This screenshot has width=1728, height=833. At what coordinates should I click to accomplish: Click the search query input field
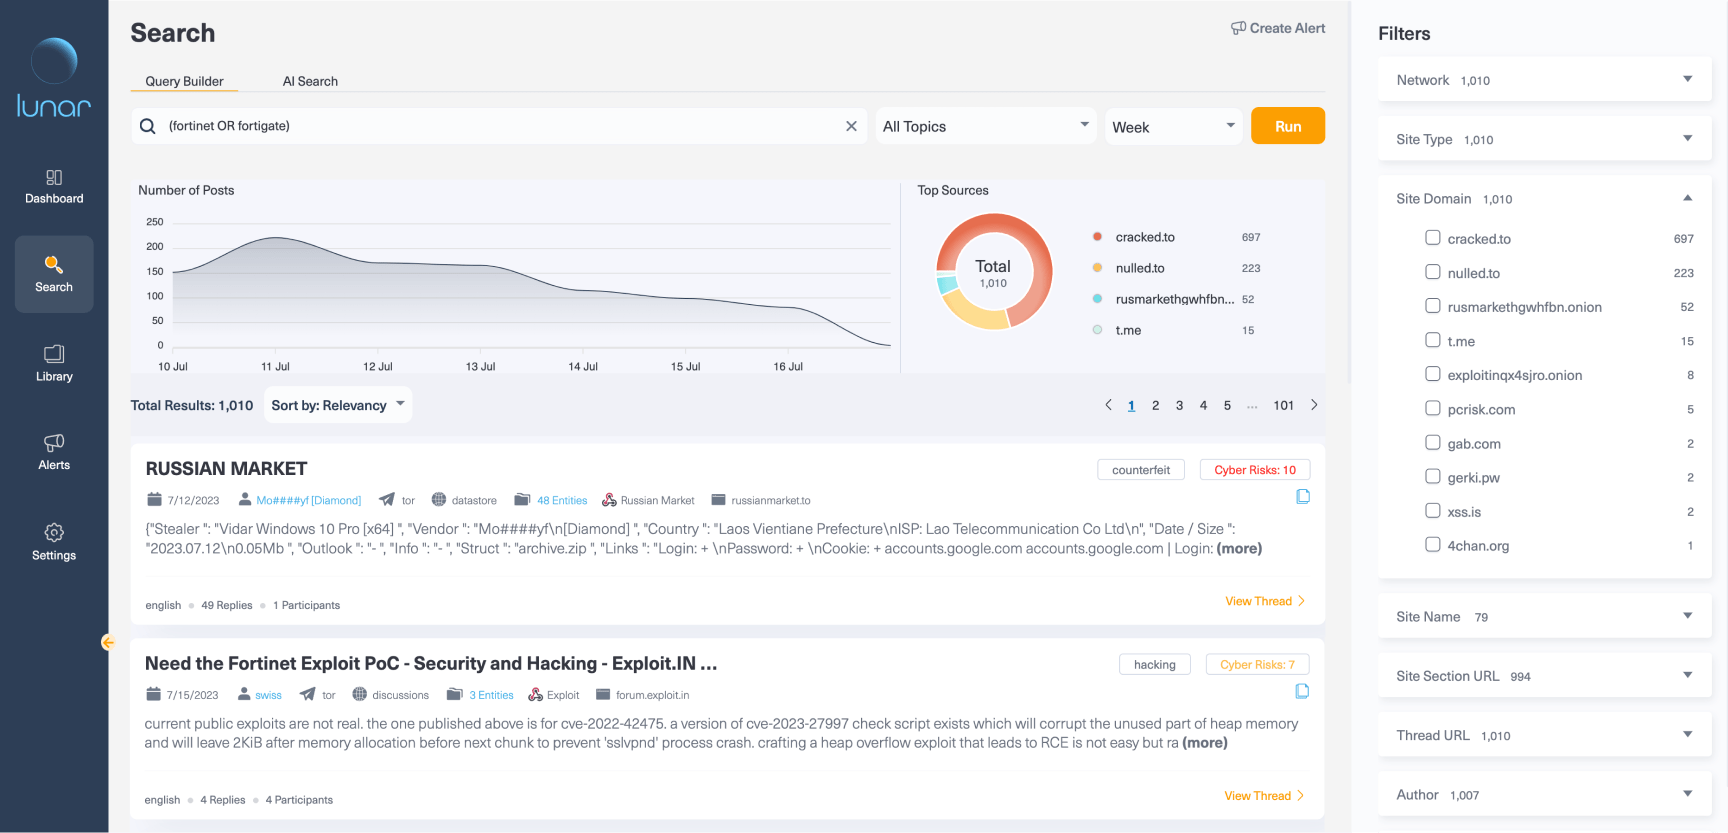tap(500, 126)
